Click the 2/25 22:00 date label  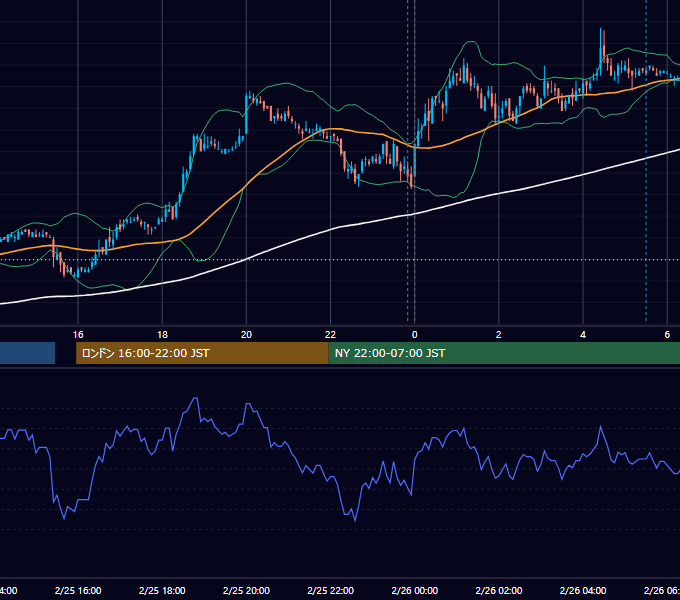coord(330,590)
